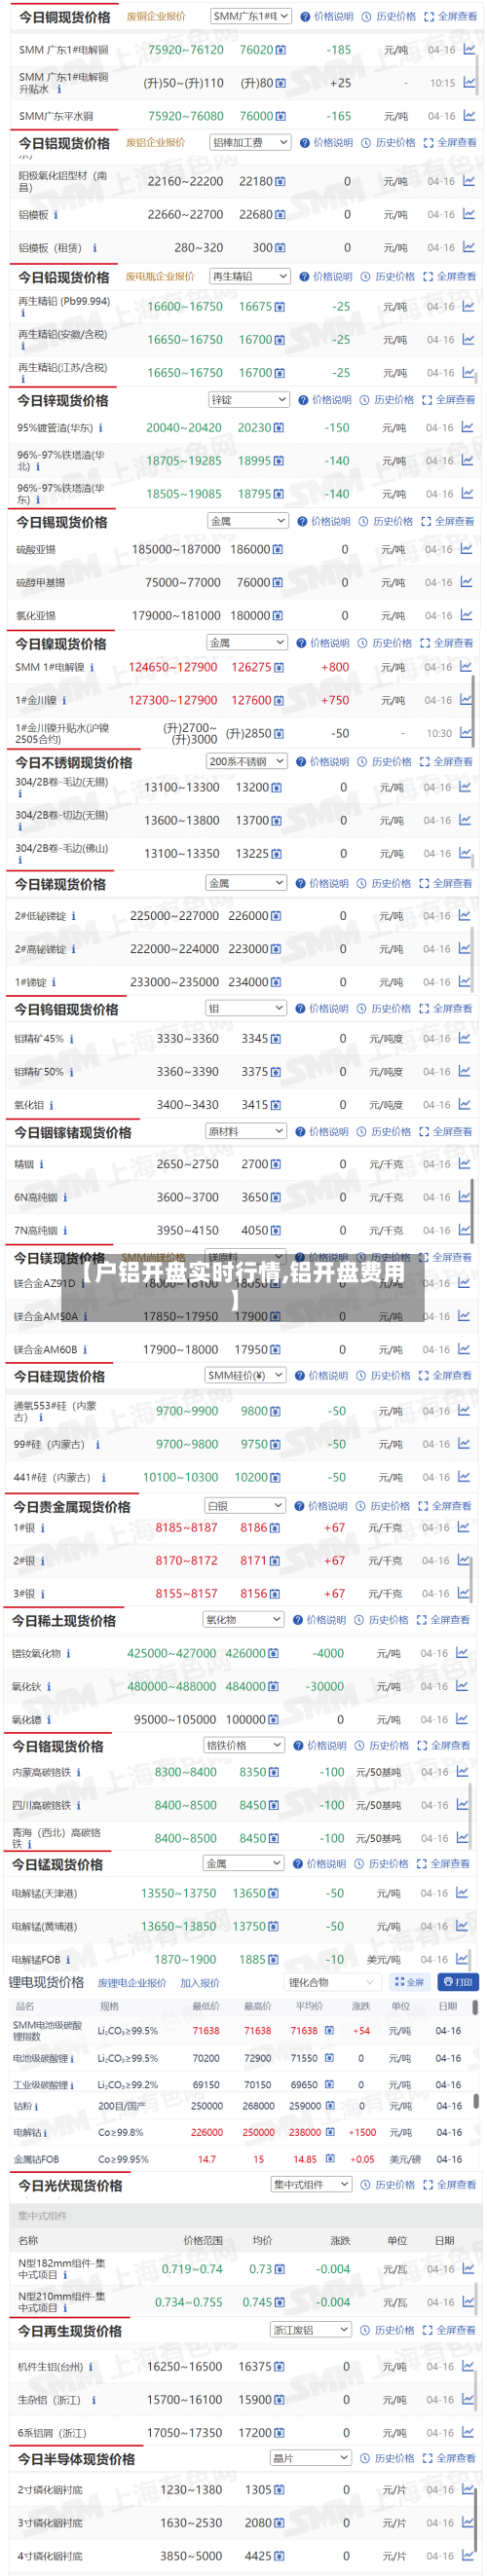Click 废铜企业报价 link
The height and width of the screenshot is (2576, 487).
156,16
